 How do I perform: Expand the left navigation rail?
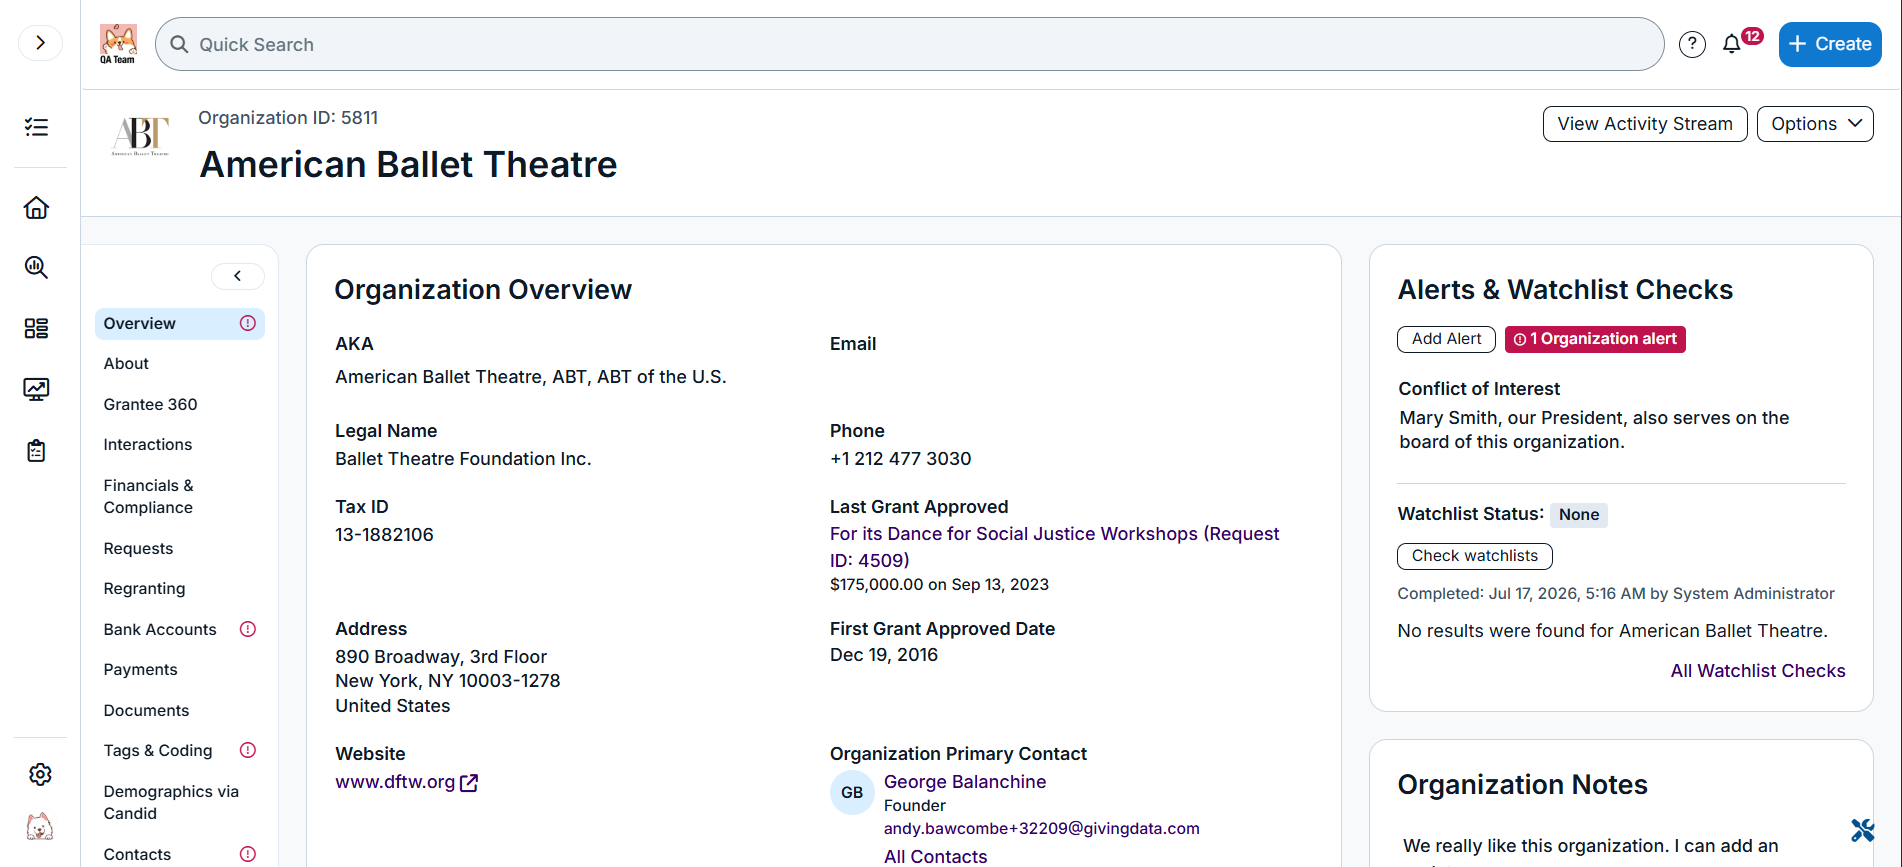40,43
